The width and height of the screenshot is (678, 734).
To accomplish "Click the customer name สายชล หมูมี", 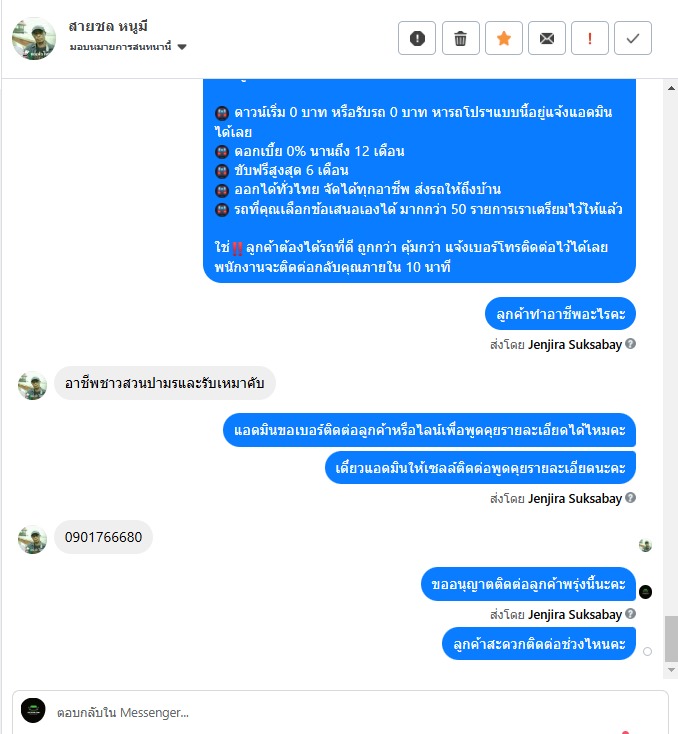I will (108, 26).
